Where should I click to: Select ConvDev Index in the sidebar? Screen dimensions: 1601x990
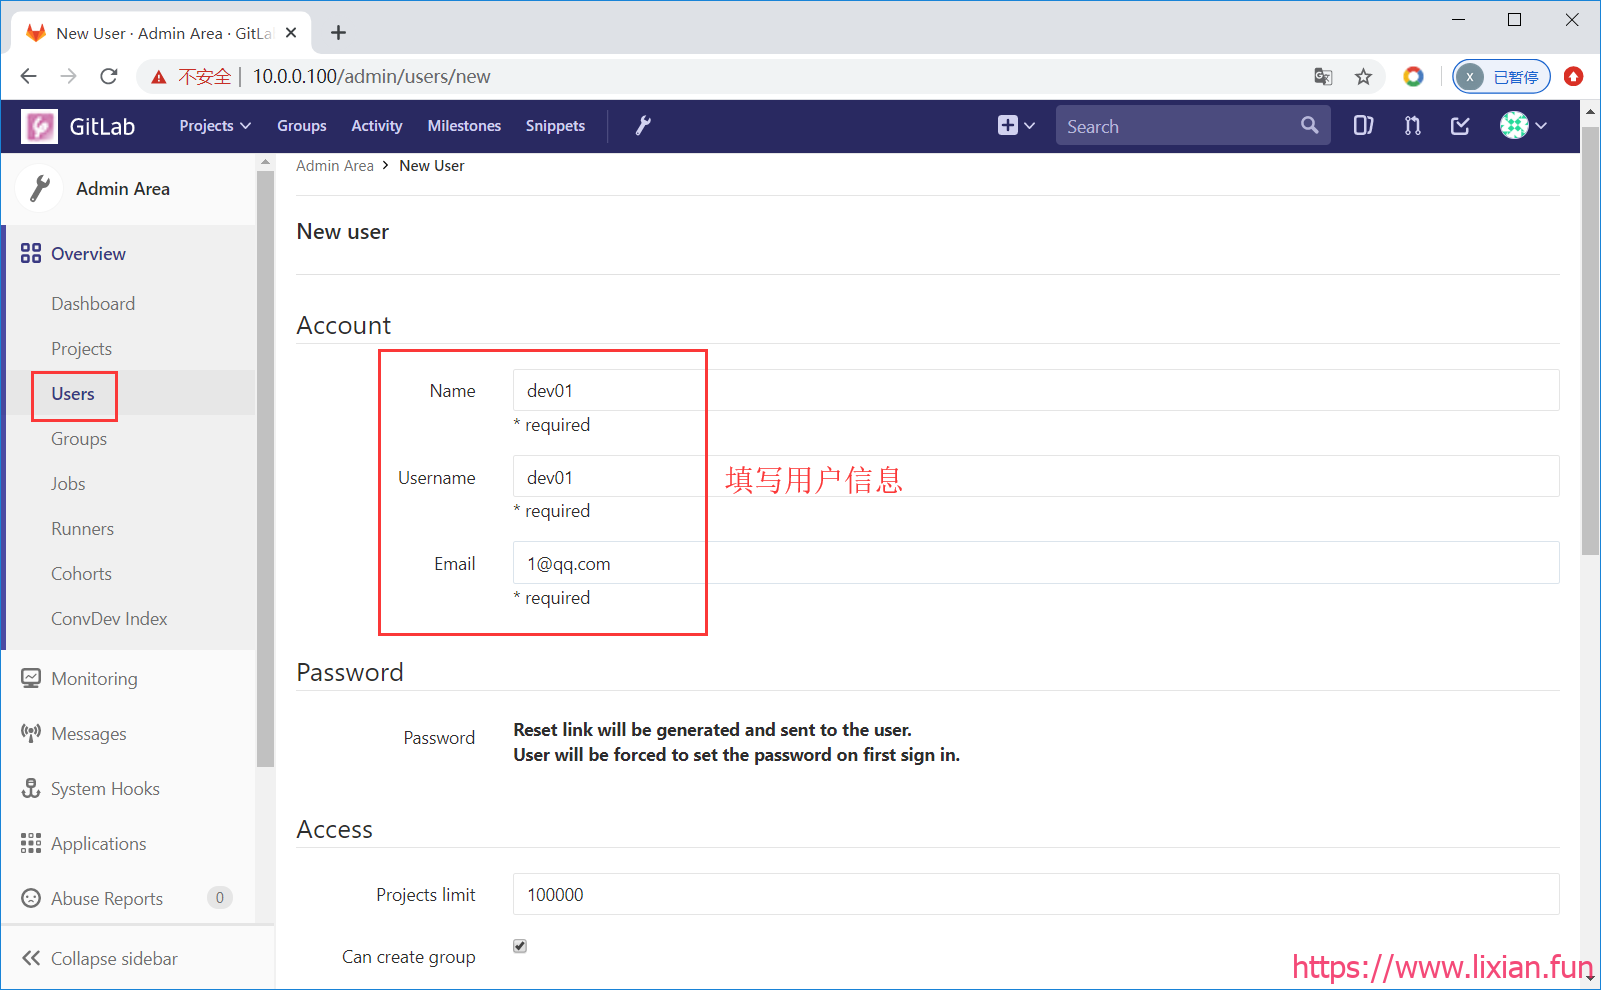tap(109, 619)
